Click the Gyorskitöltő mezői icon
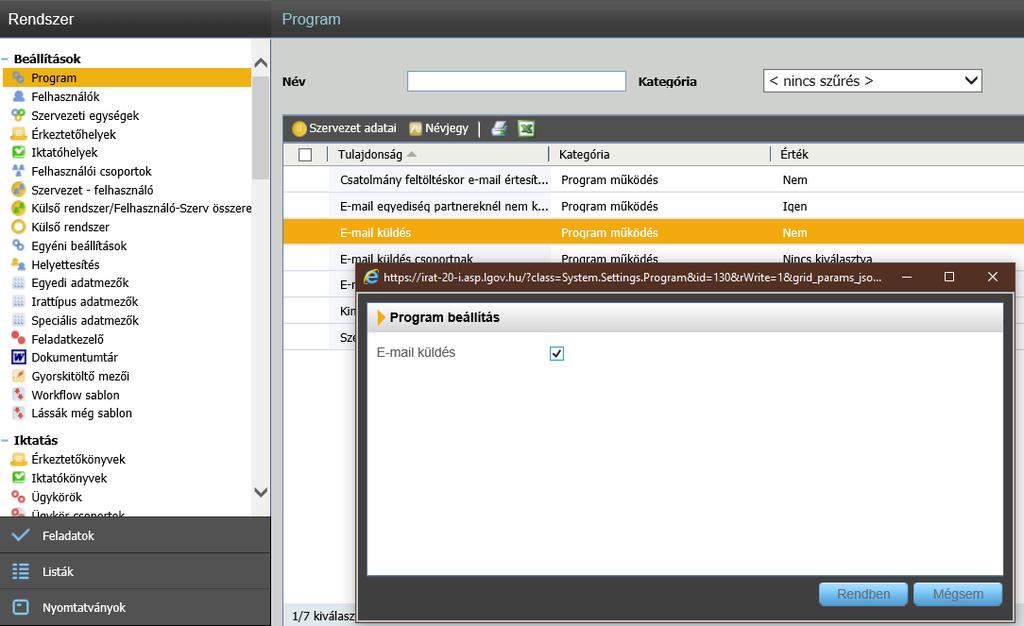This screenshot has height=626, width=1024. [18, 376]
